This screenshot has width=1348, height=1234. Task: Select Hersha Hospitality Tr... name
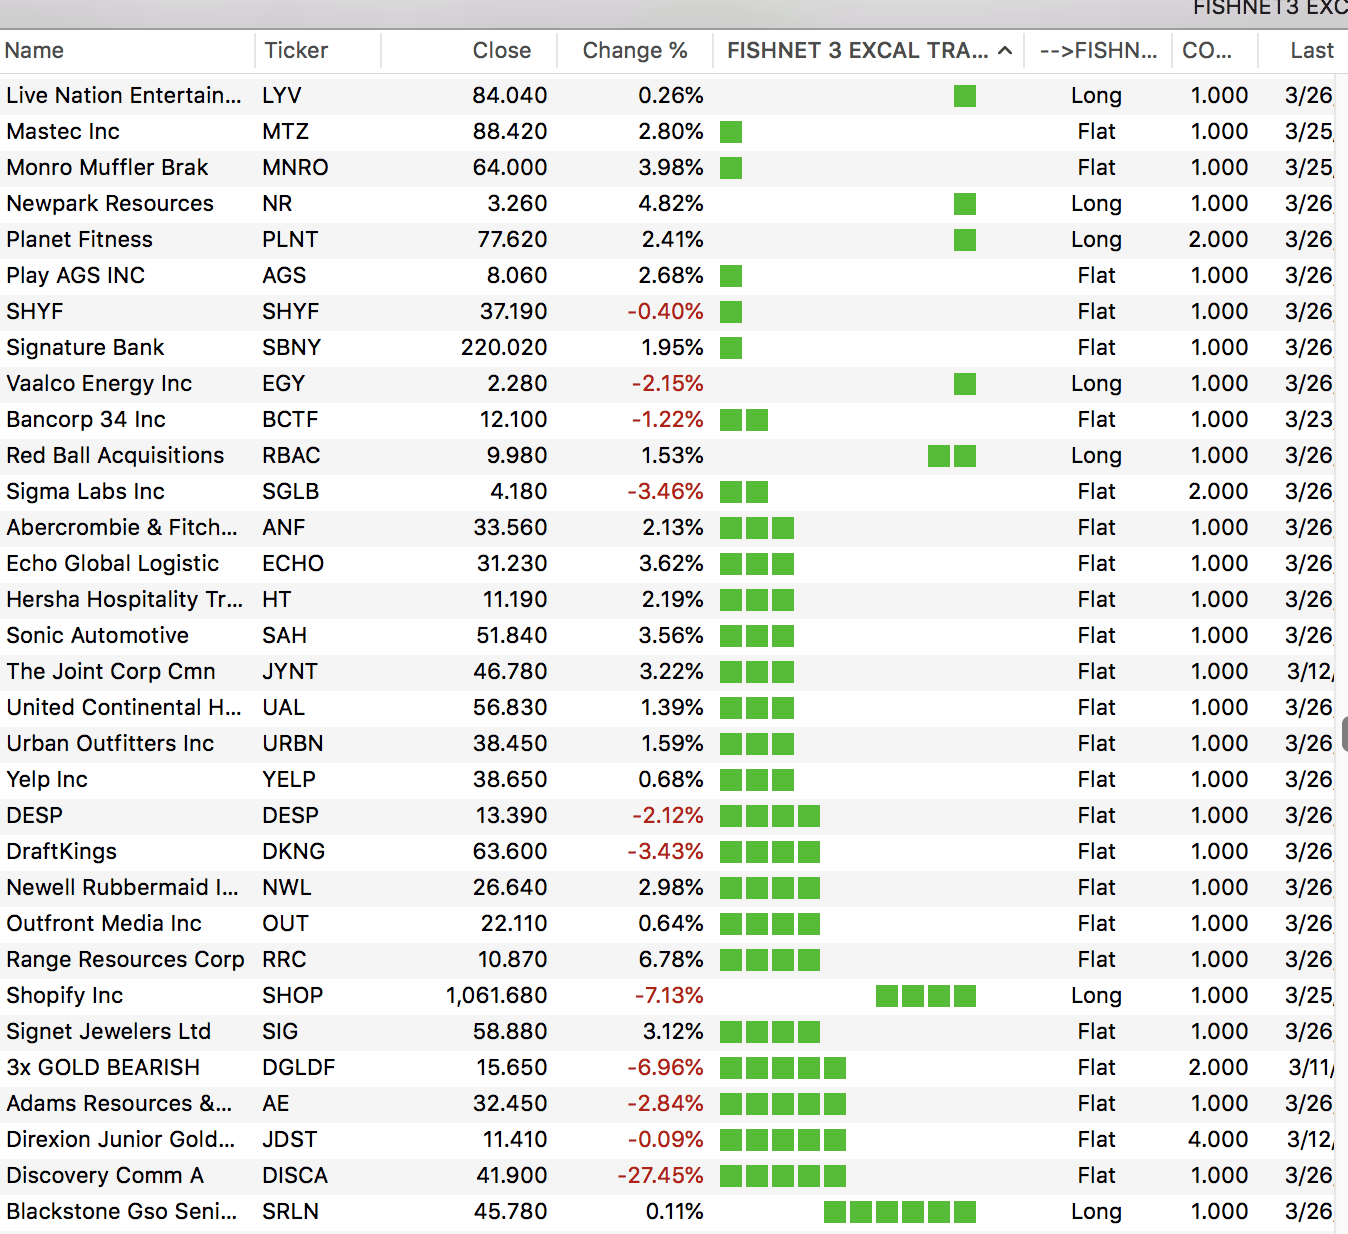click(x=125, y=600)
